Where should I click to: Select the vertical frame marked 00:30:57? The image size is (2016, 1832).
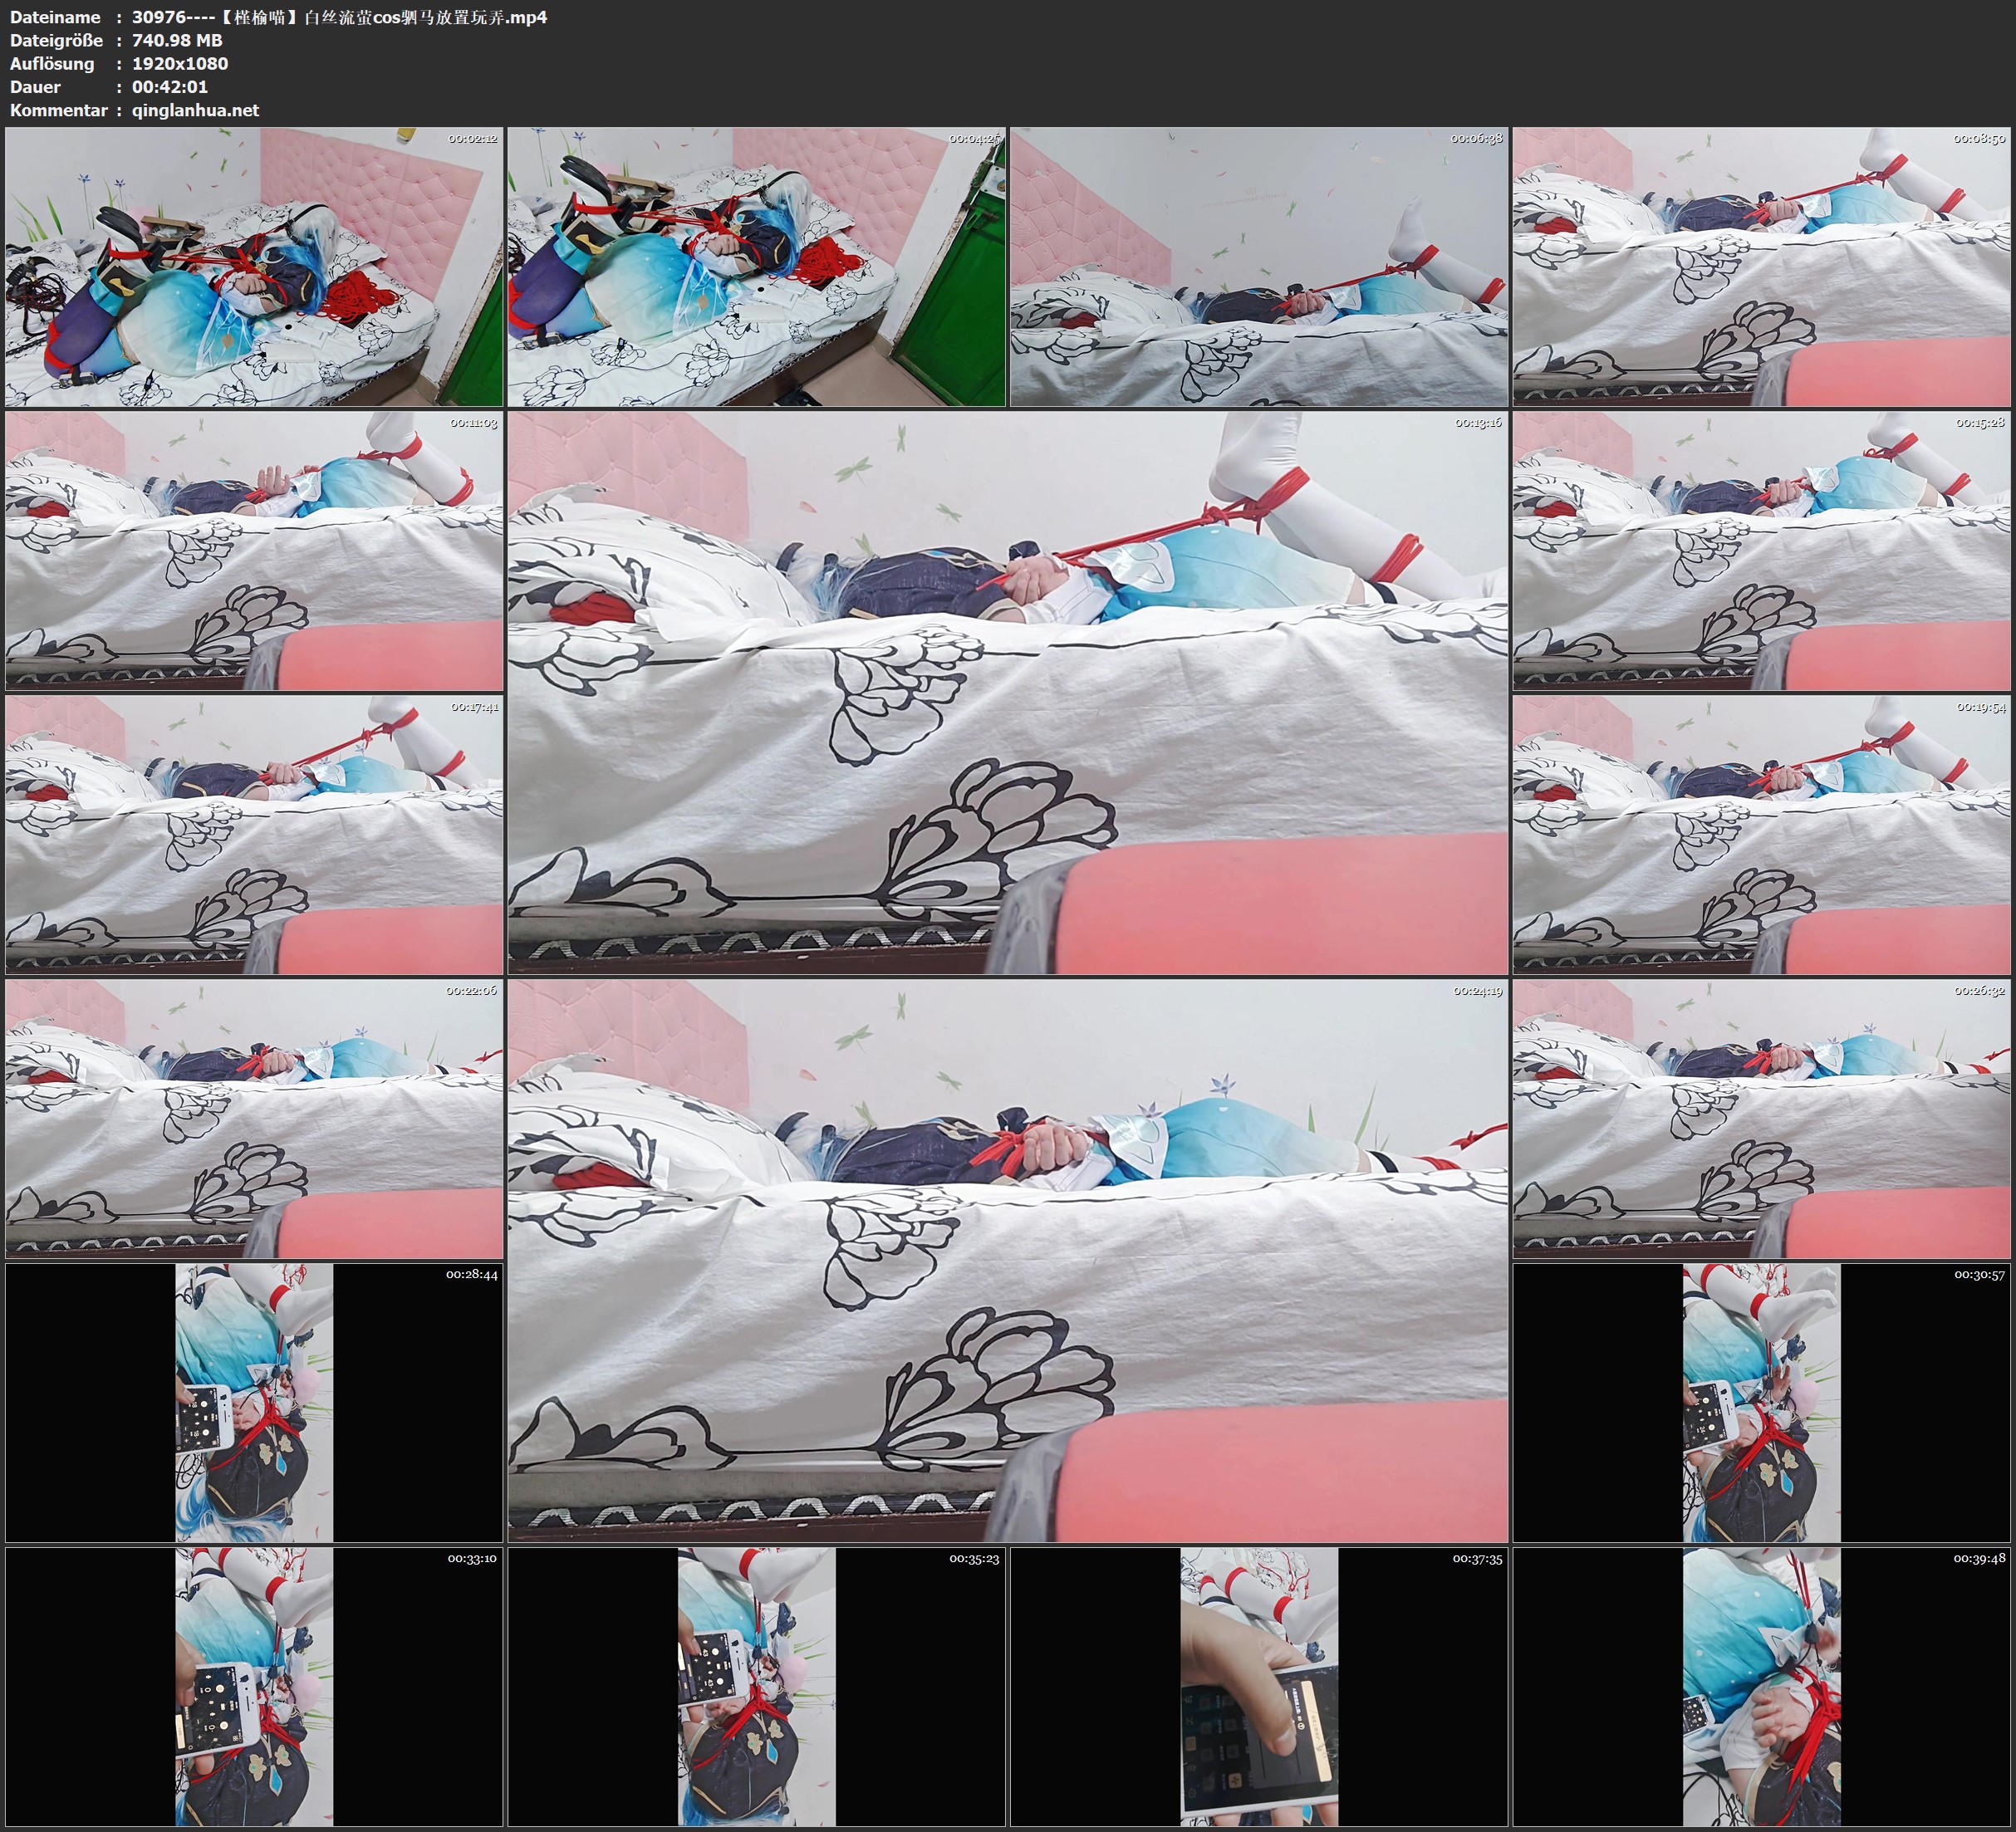tap(1761, 1402)
